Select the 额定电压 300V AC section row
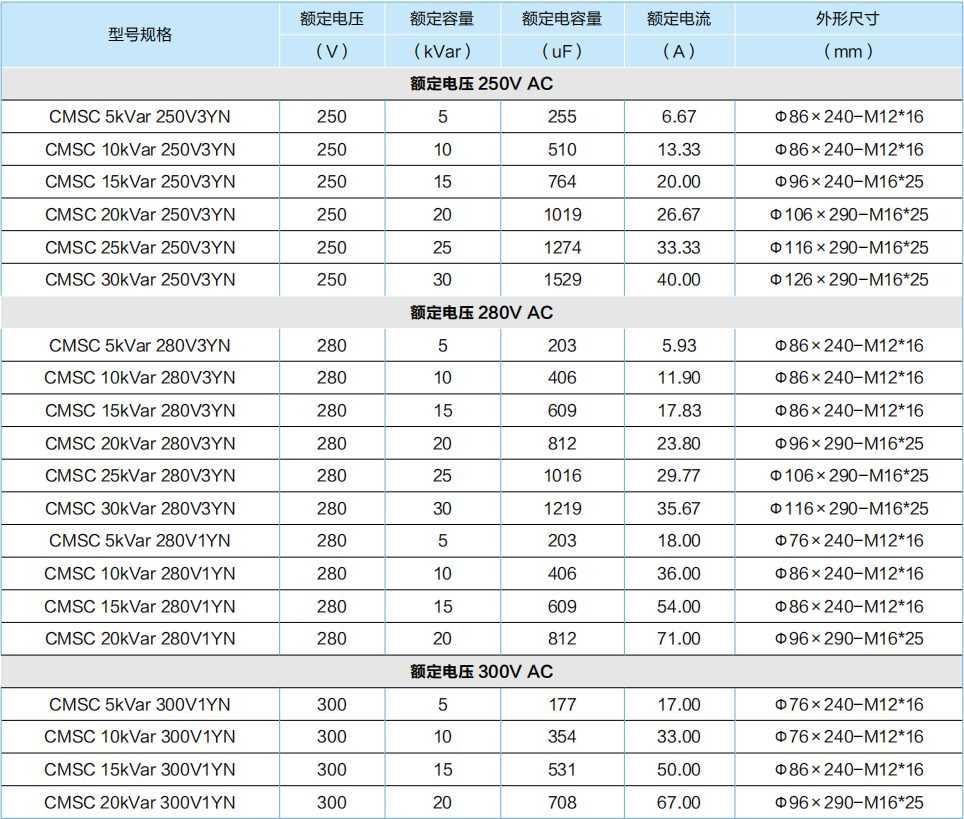This screenshot has width=964, height=819. click(482, 671)
